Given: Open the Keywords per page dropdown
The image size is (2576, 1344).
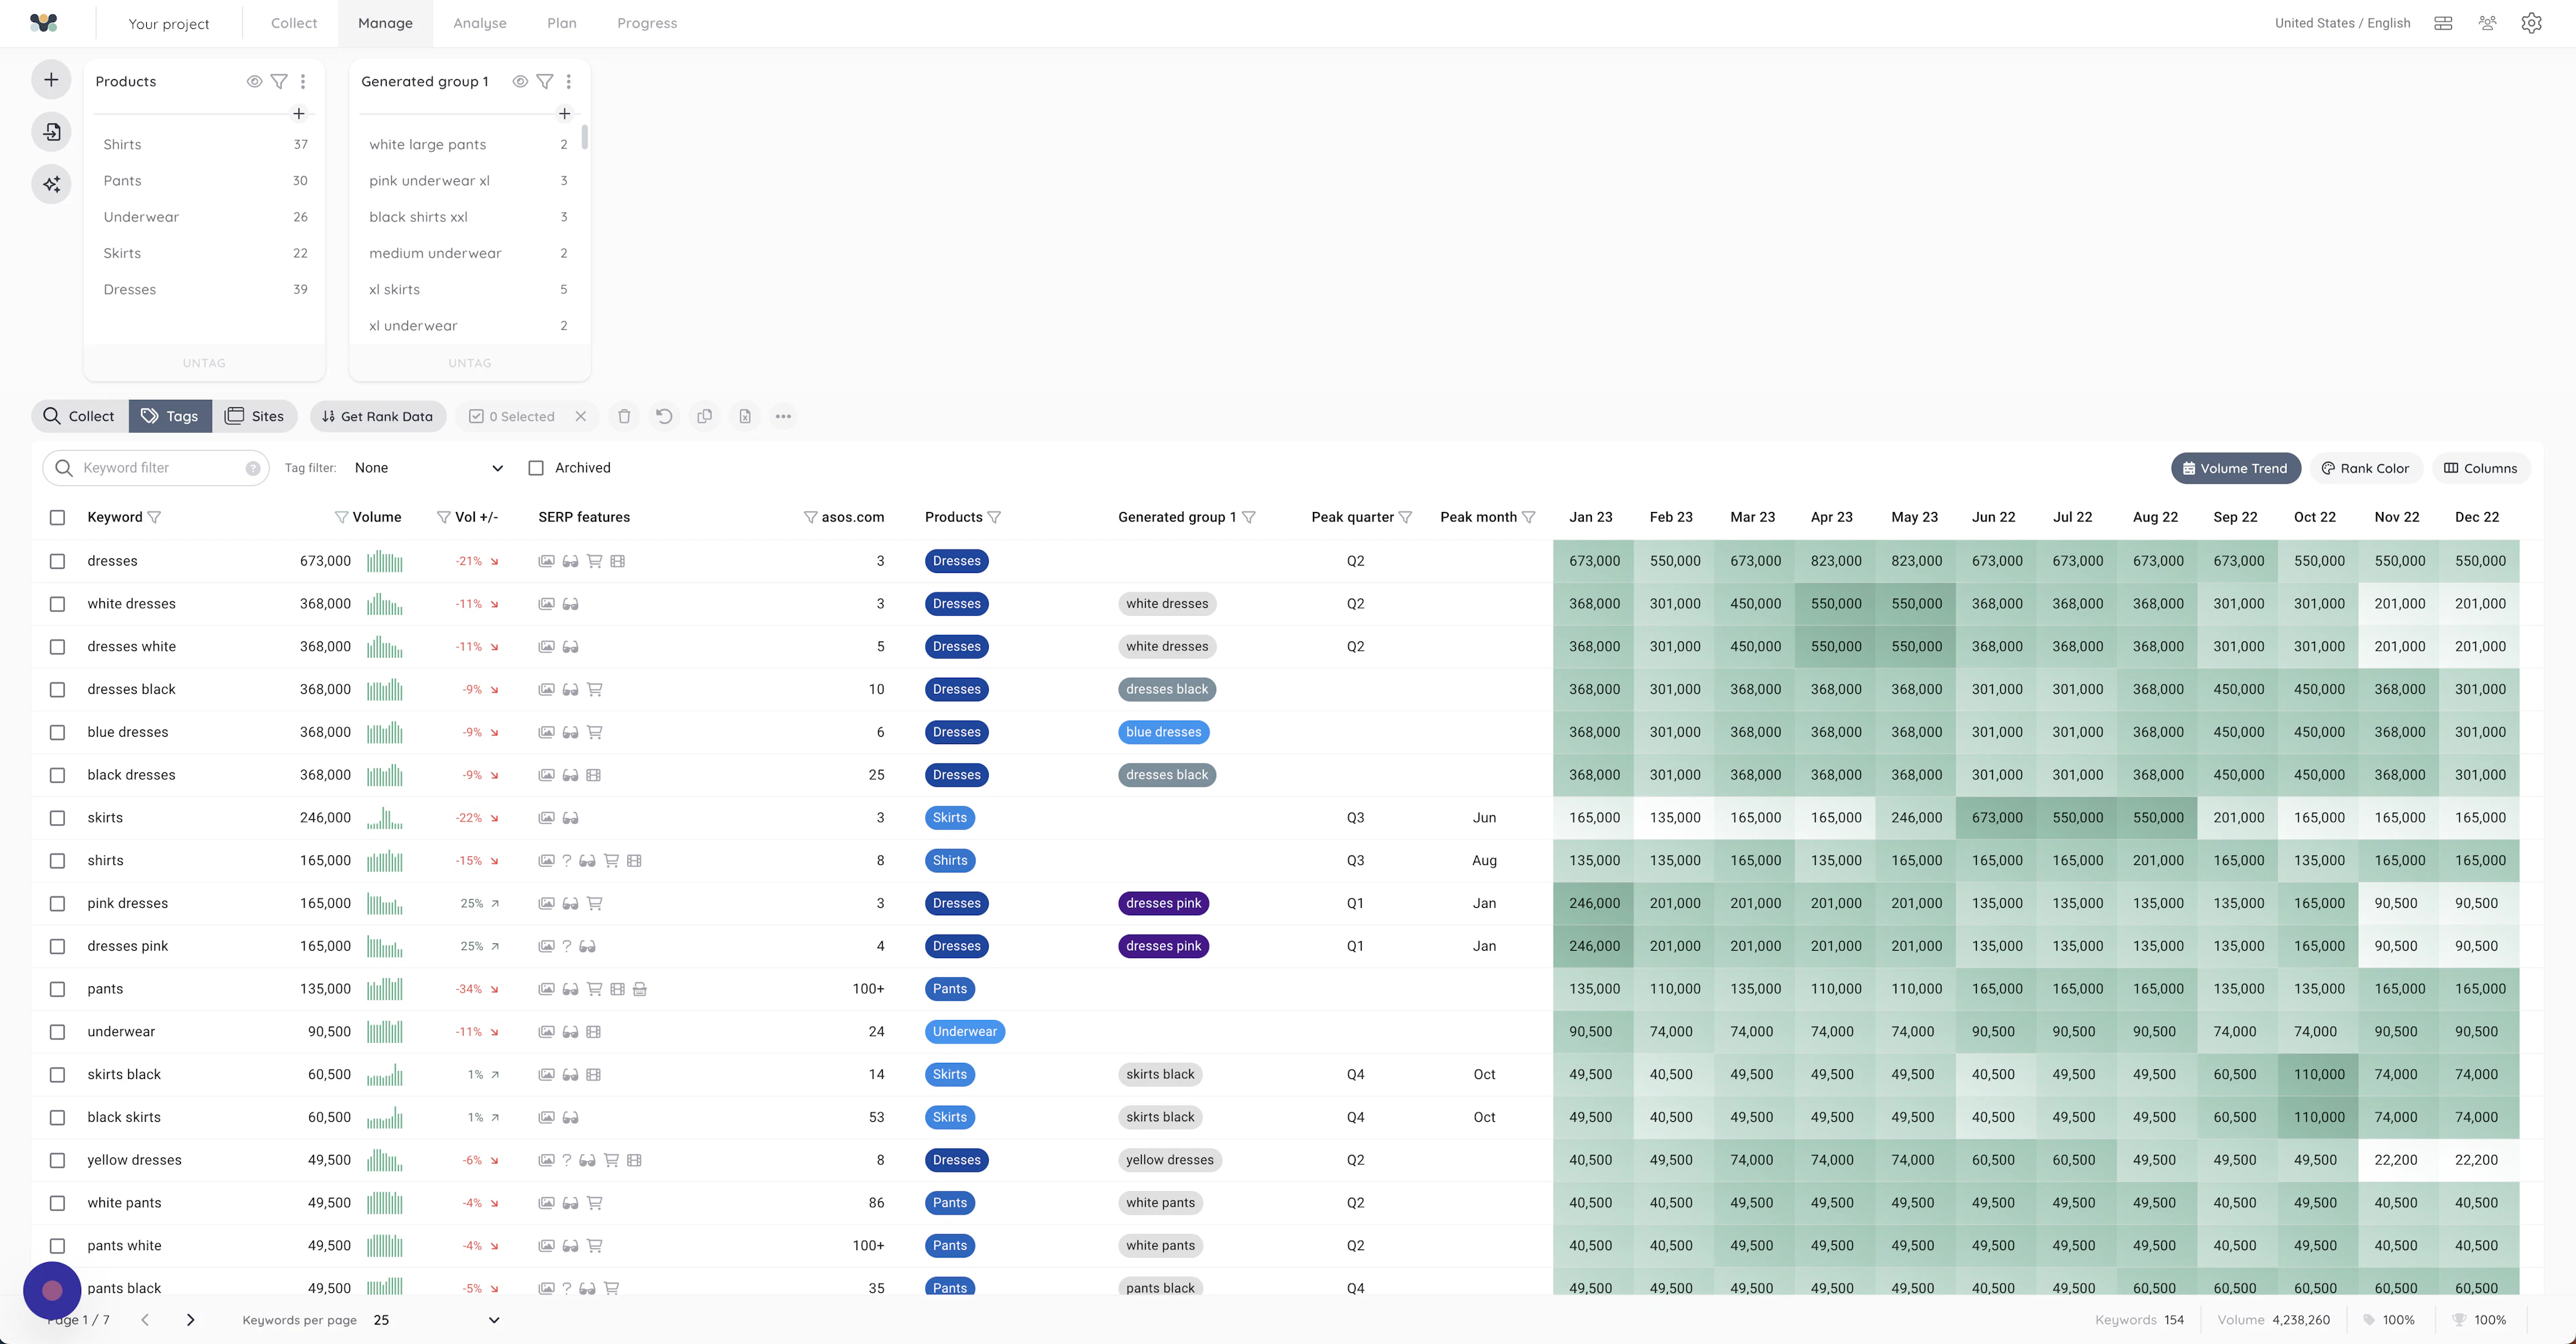Looking at the screenshot, I should tap(435, 1320).
